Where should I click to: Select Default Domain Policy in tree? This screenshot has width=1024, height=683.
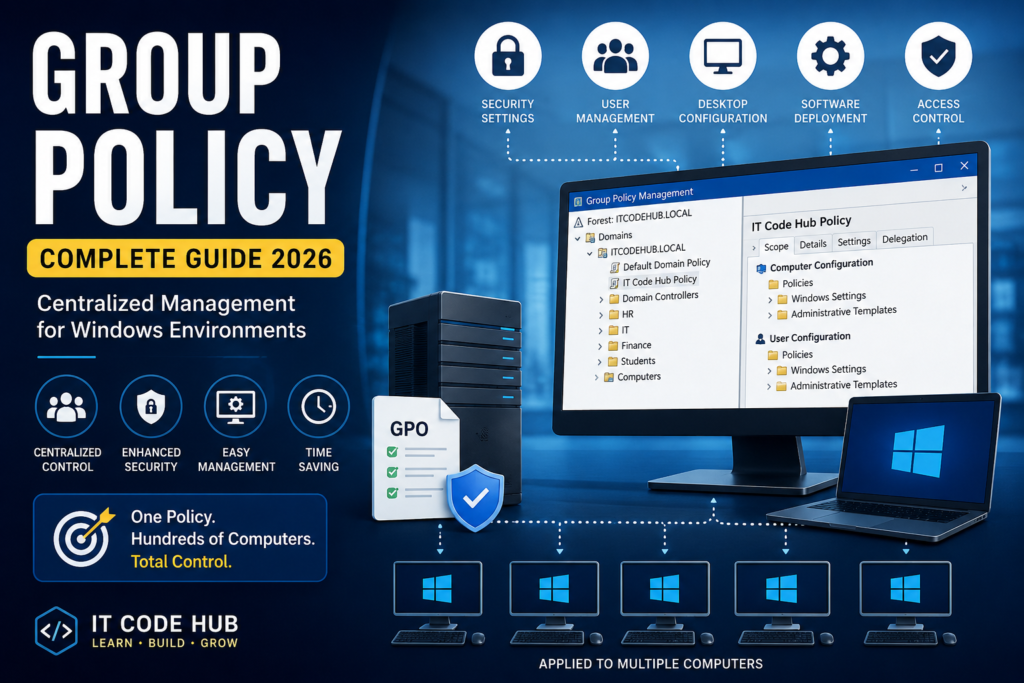(666, 264)
